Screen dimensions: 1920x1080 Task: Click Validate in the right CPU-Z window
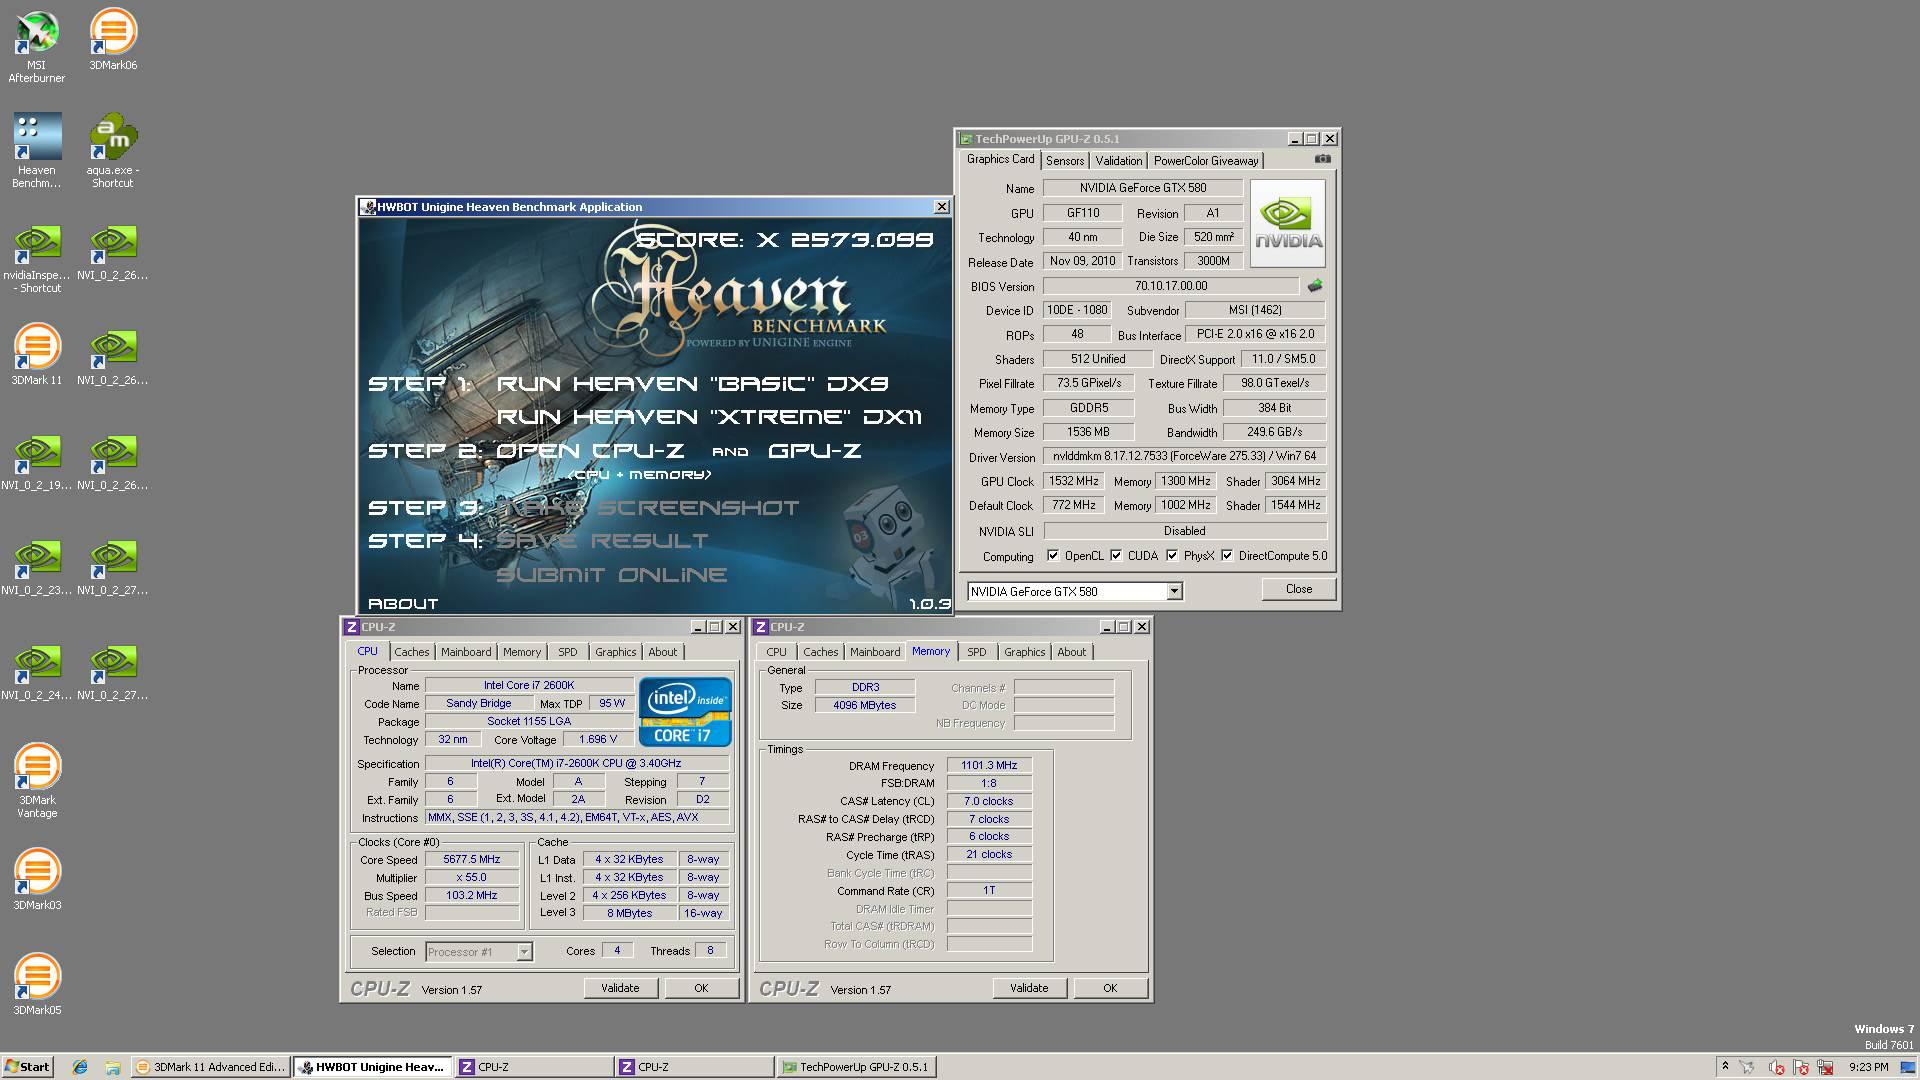click(1029, 988)
